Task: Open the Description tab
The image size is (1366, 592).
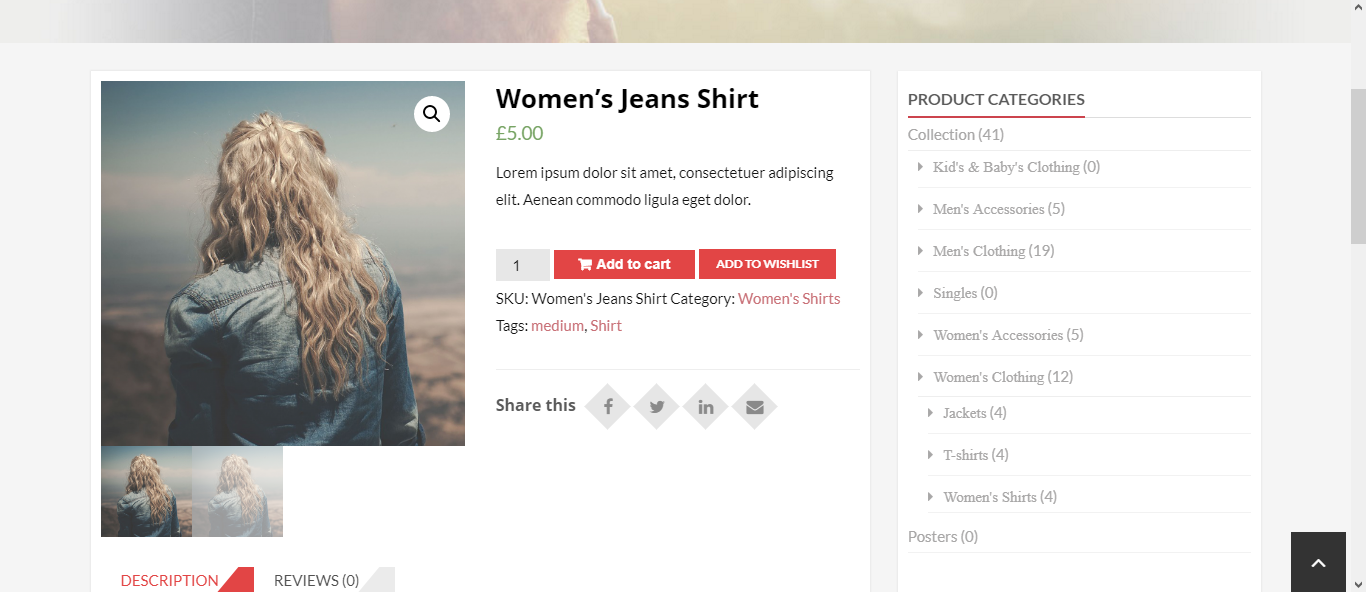Action: (169, 580)
